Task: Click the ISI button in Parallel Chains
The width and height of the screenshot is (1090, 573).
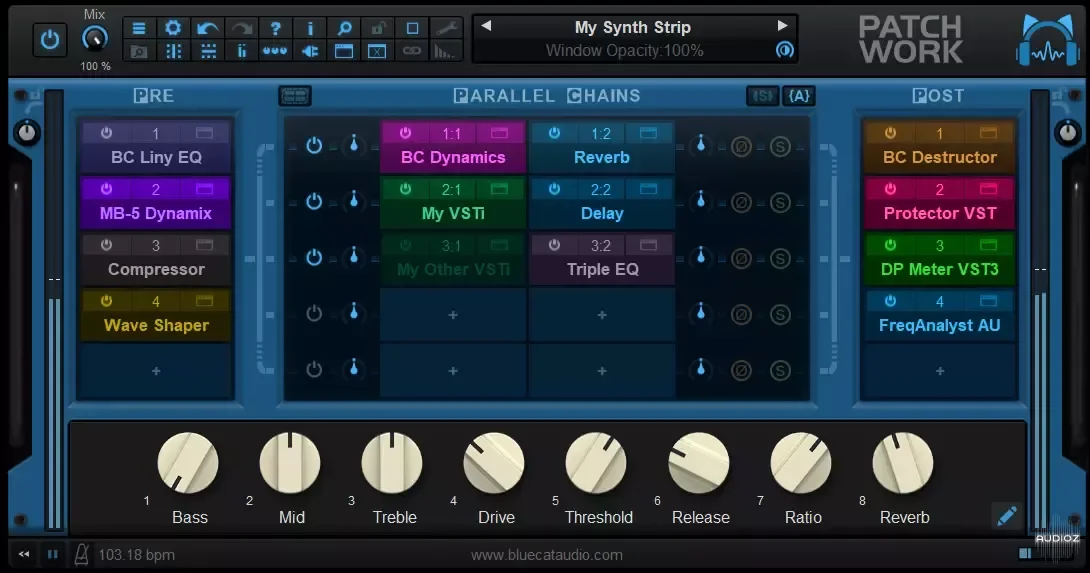Action: pos(763,96)
